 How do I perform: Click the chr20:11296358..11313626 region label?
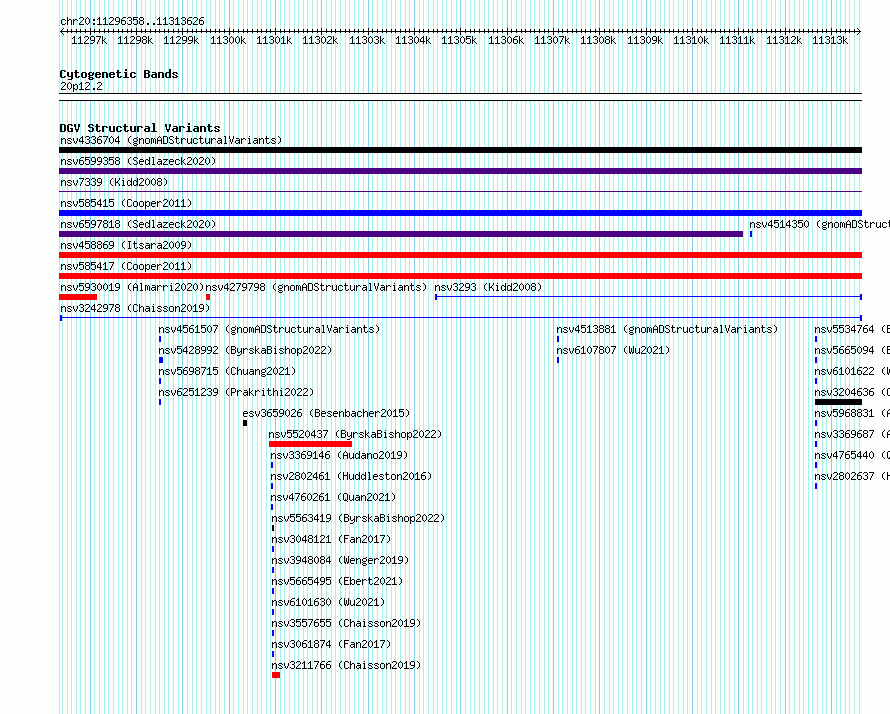(132, 21)
